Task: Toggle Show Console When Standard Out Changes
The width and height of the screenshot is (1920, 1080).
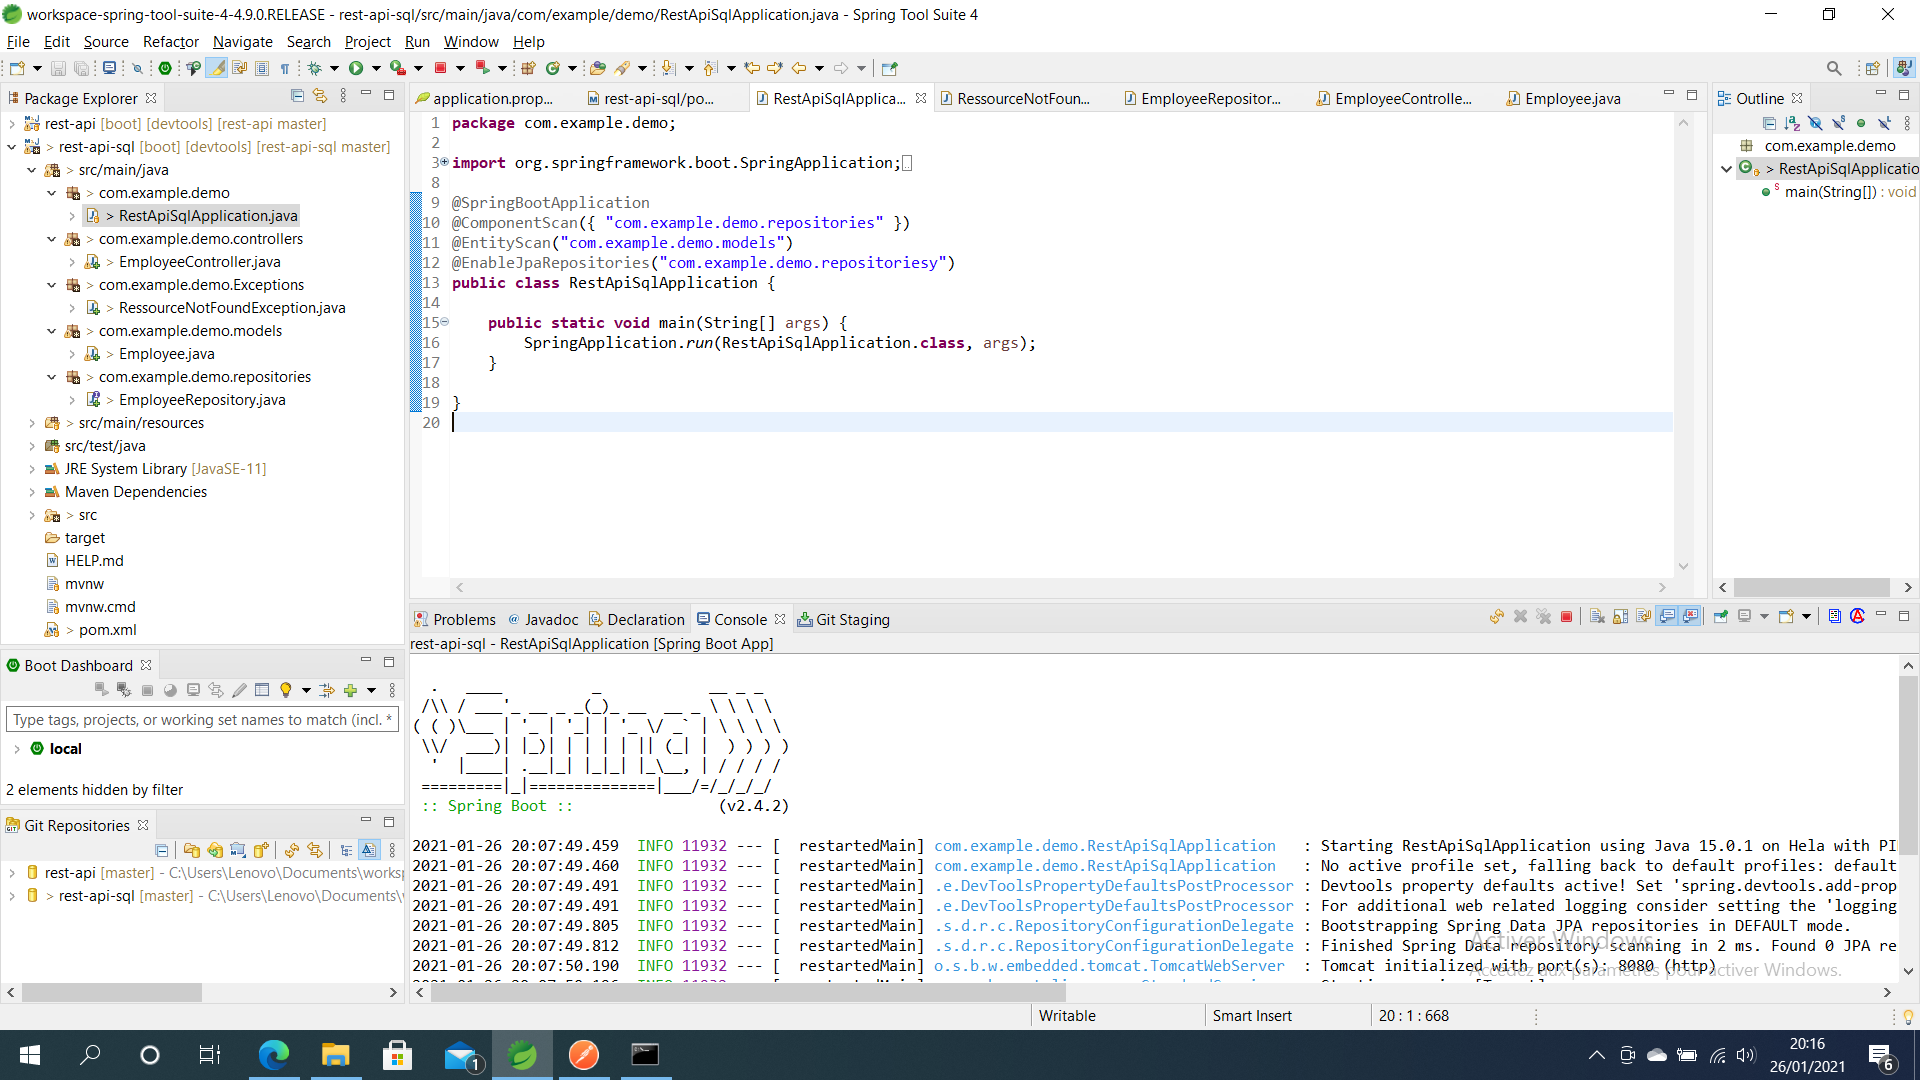Action: (x=1667, y=616)
